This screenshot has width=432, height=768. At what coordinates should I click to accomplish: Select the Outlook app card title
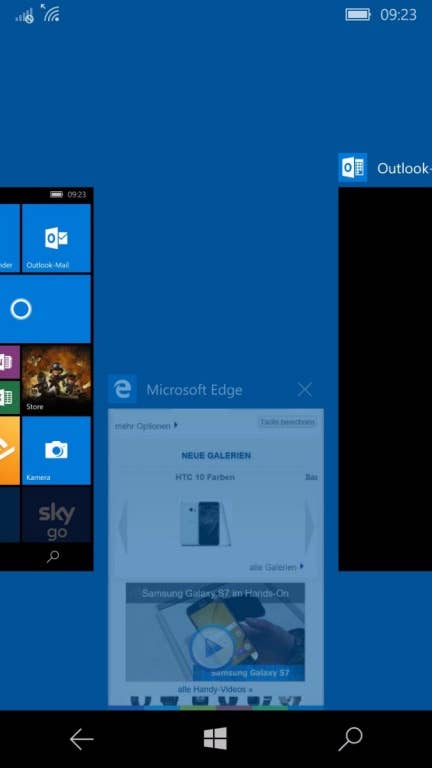(x=404, y=168)
